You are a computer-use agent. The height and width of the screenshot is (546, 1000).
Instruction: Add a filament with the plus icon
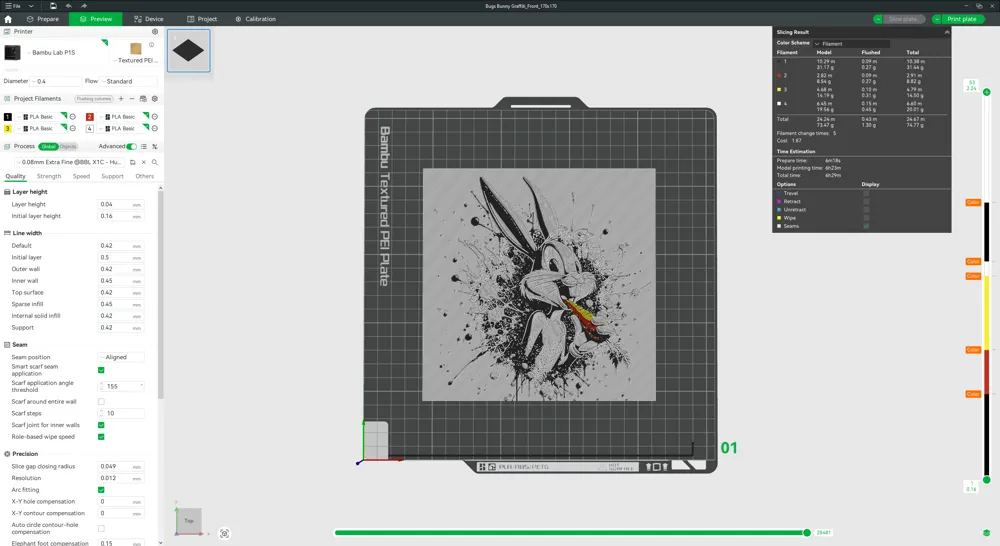[x=121, y=99]
